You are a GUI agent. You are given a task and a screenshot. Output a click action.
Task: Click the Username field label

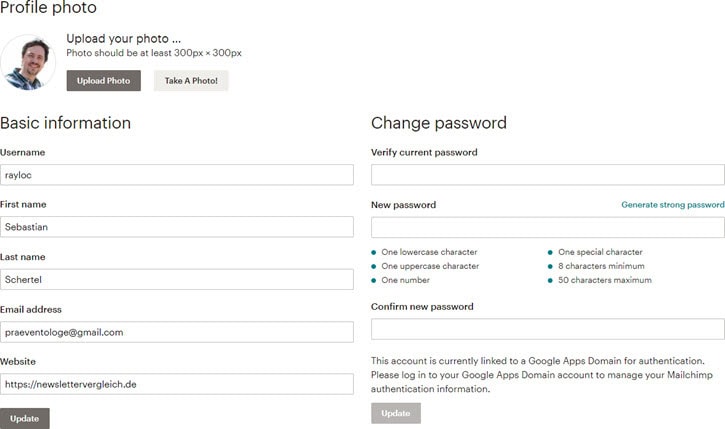(23, 152)
